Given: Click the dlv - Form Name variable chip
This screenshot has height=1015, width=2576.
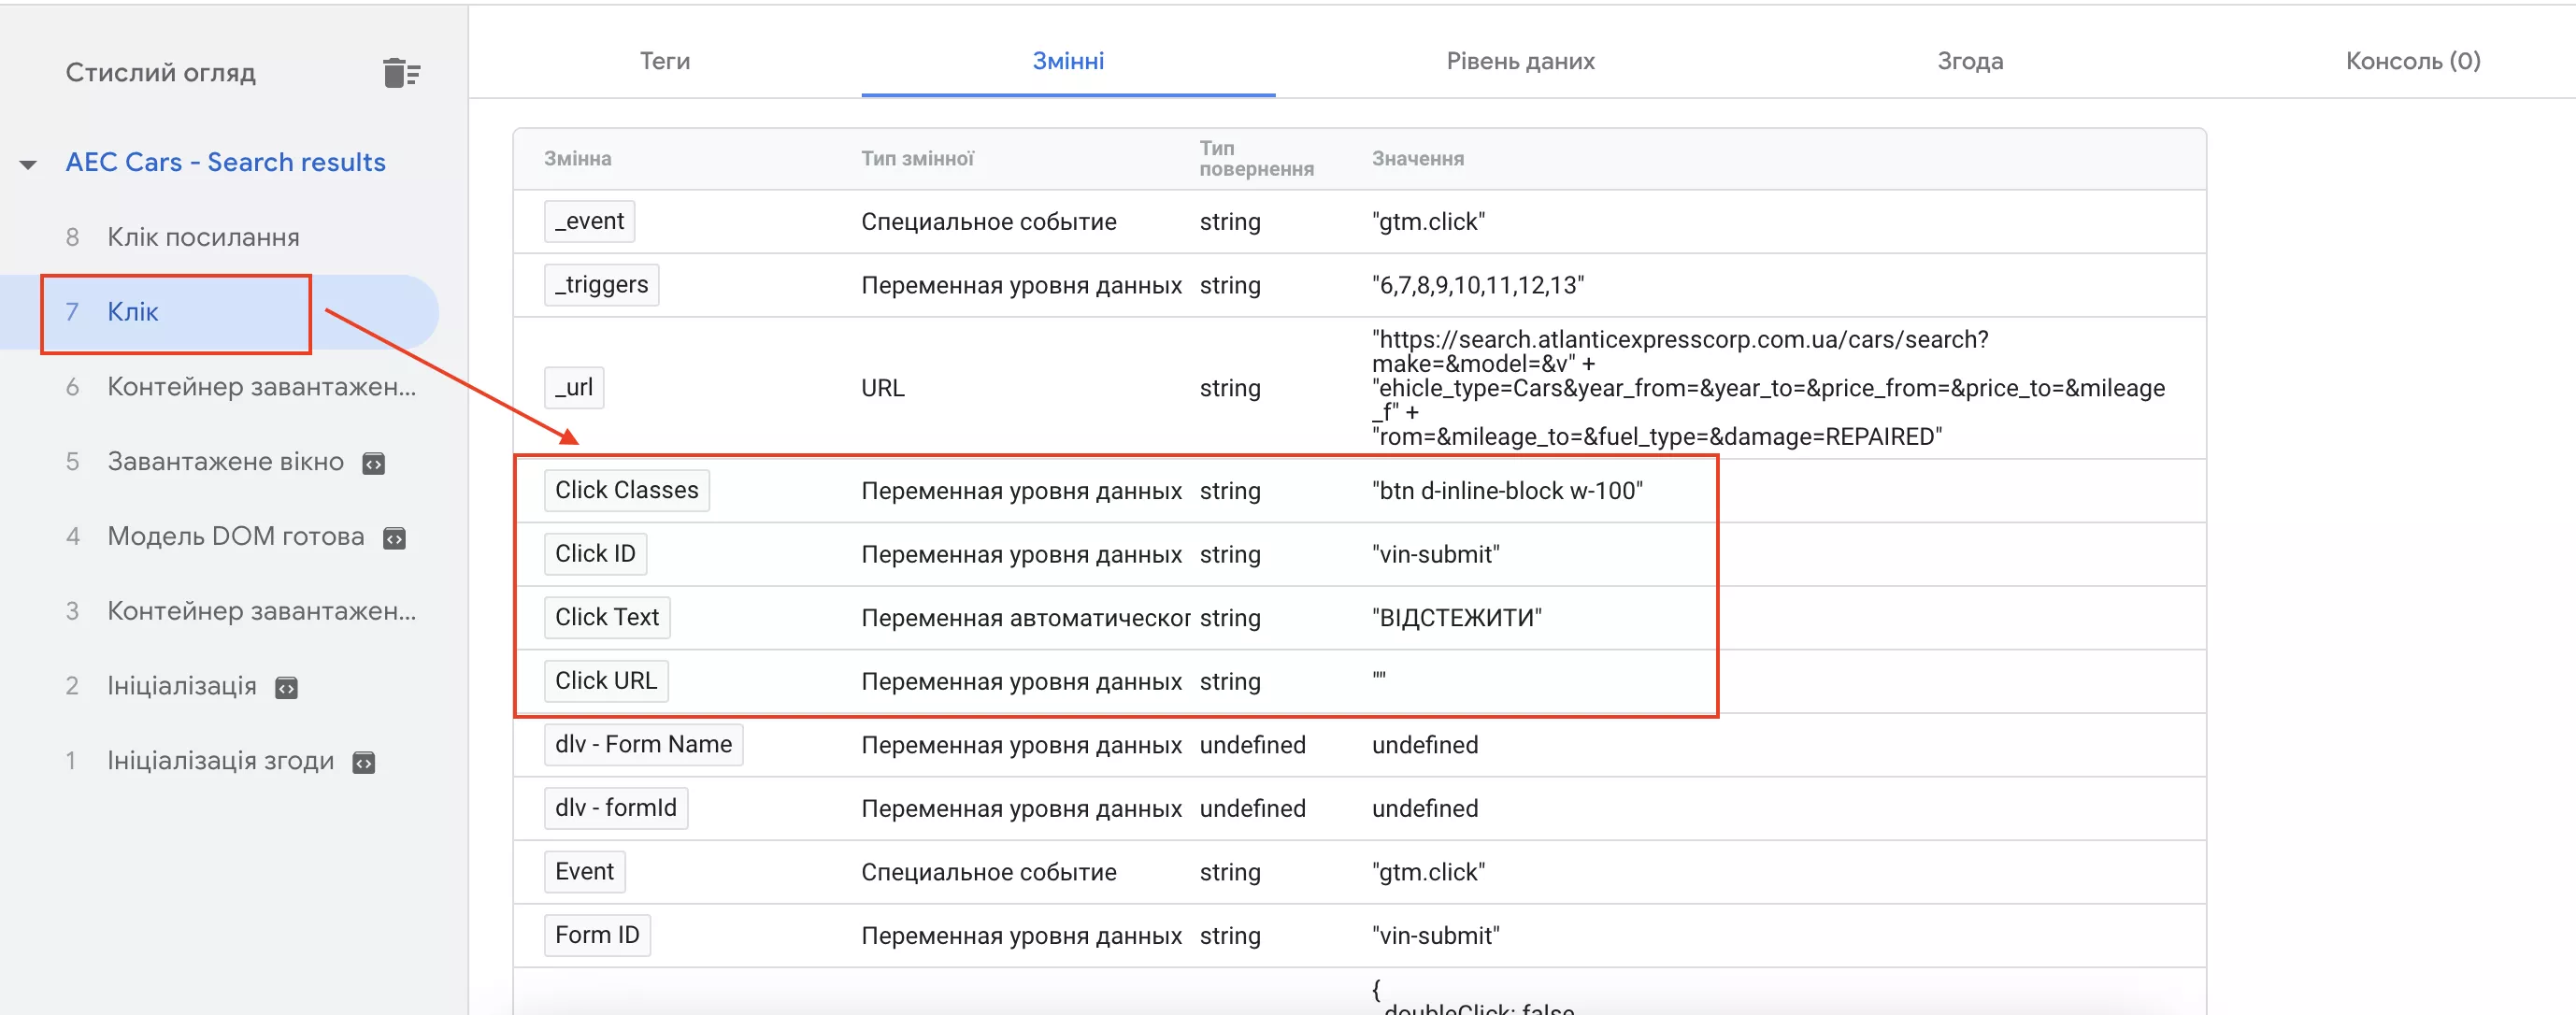Looking at the screenshot, I should pos(643,744).
